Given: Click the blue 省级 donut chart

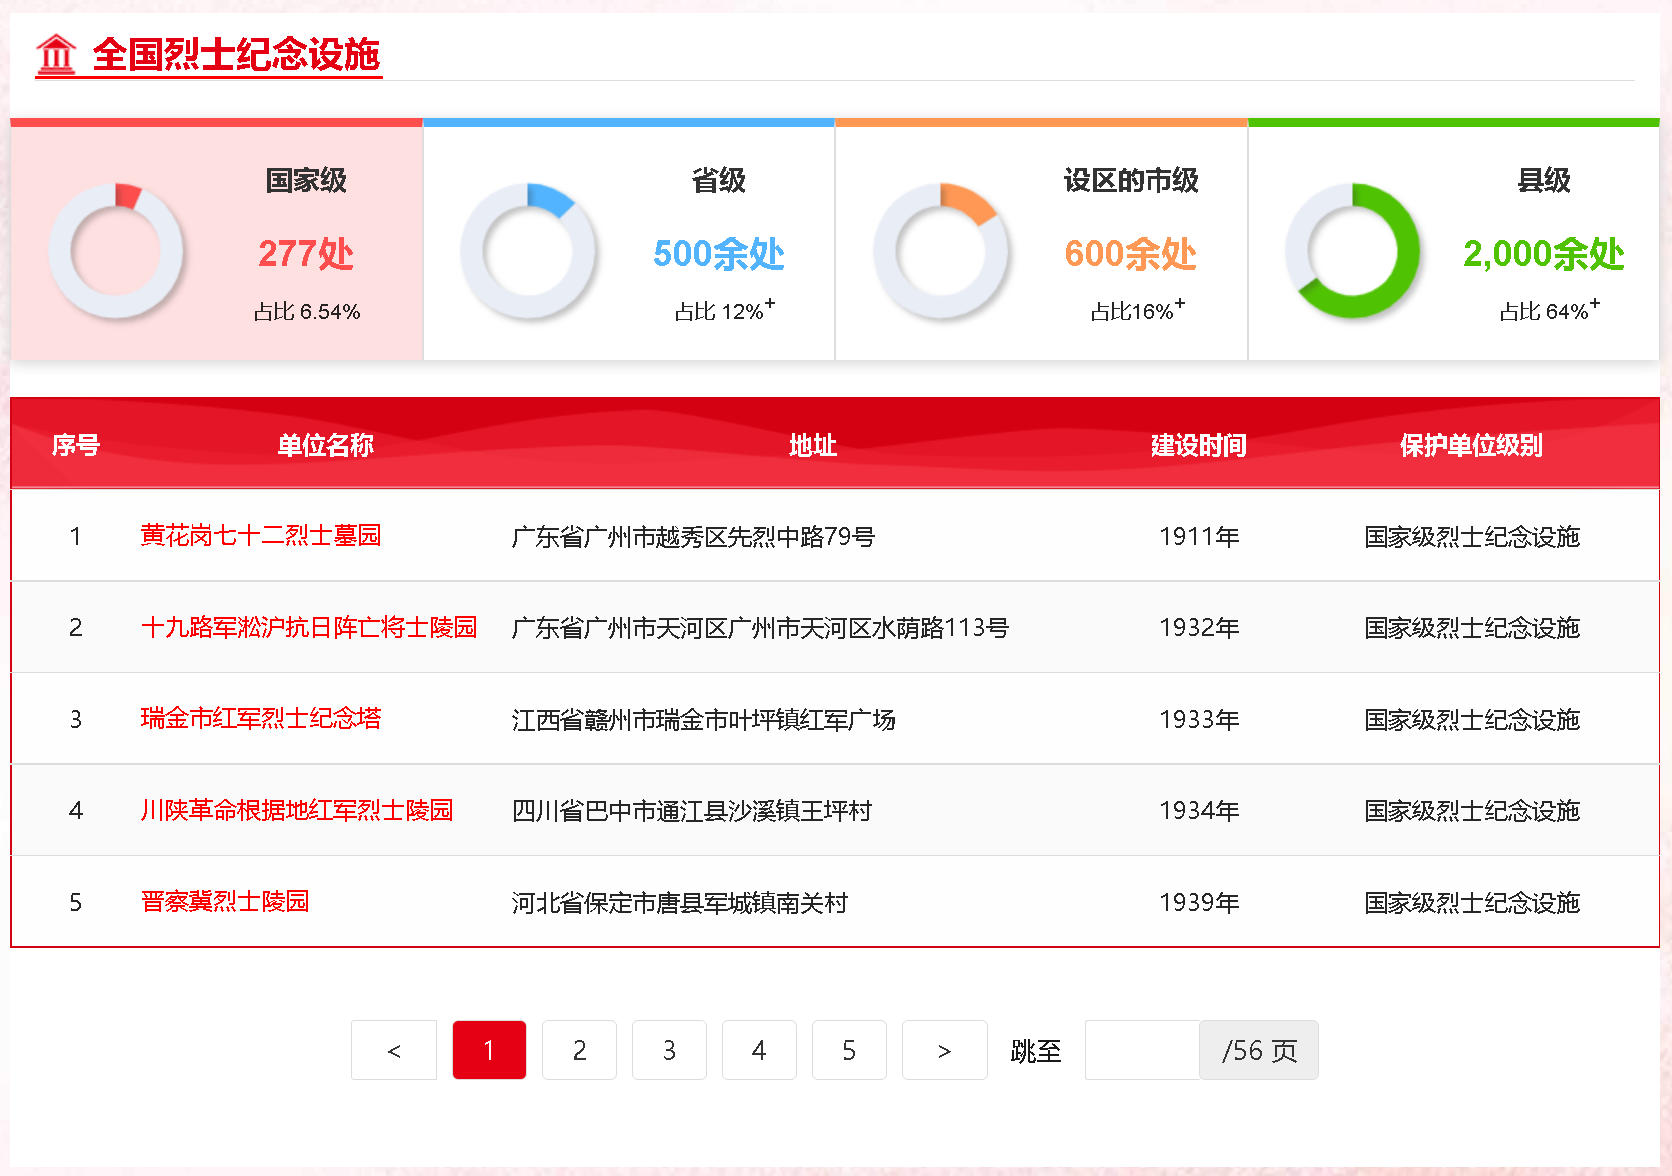Looking at the screenshot, I should click(x=528, y=251).
